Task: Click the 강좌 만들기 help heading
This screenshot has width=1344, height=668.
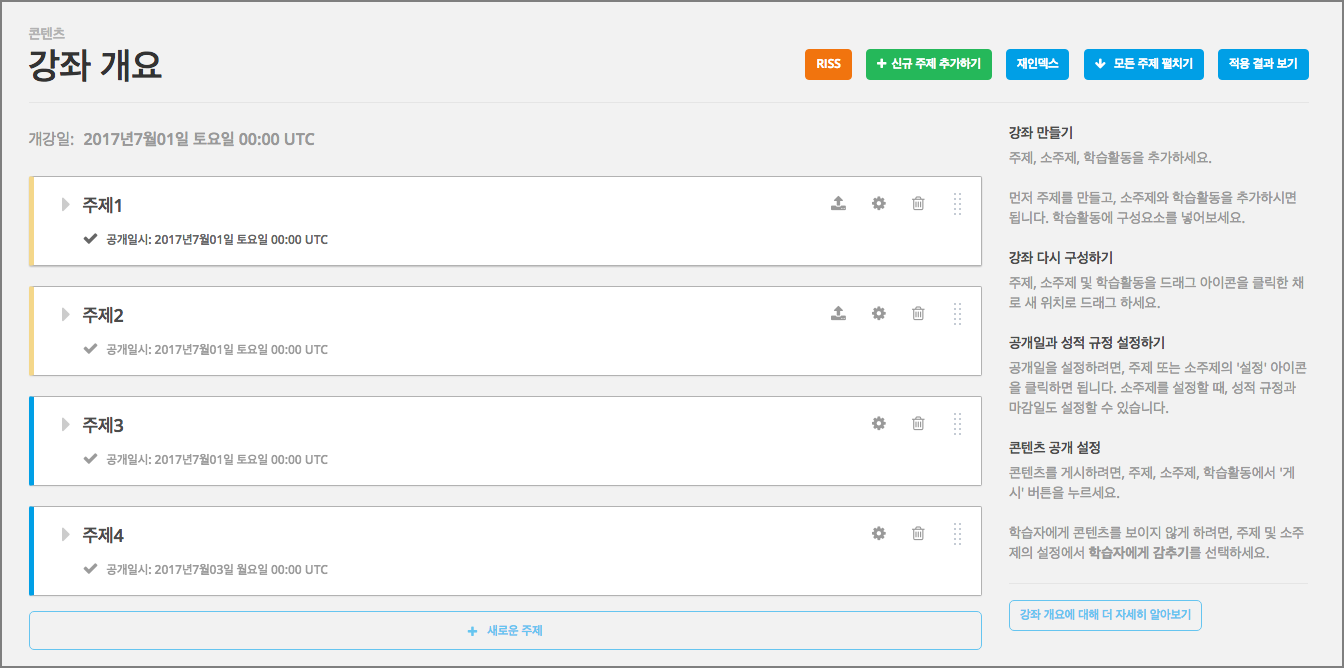Action: pyautogui.click(x=1041, y=133)
